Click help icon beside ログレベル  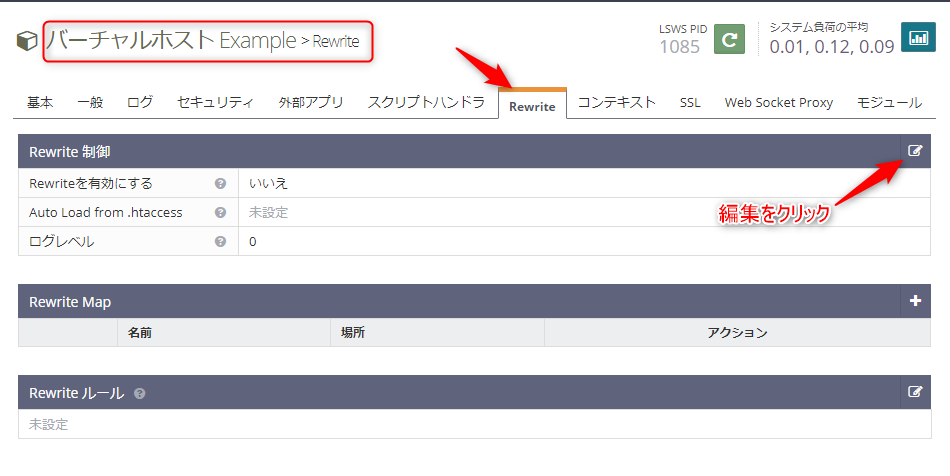[x=220, y=242]
